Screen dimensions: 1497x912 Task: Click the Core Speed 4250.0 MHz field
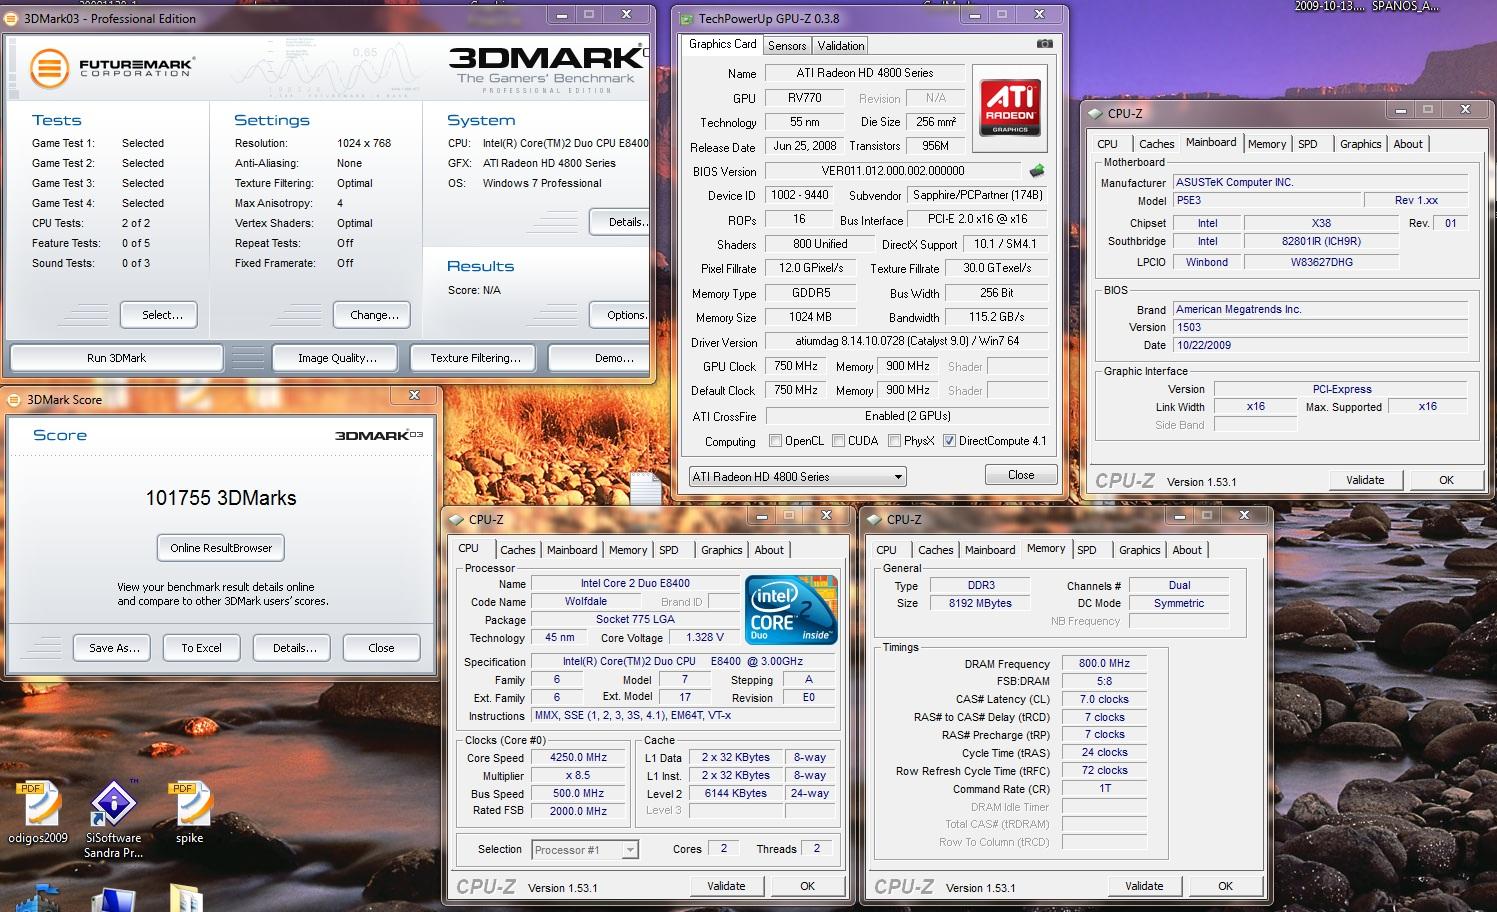pos(578,757)
